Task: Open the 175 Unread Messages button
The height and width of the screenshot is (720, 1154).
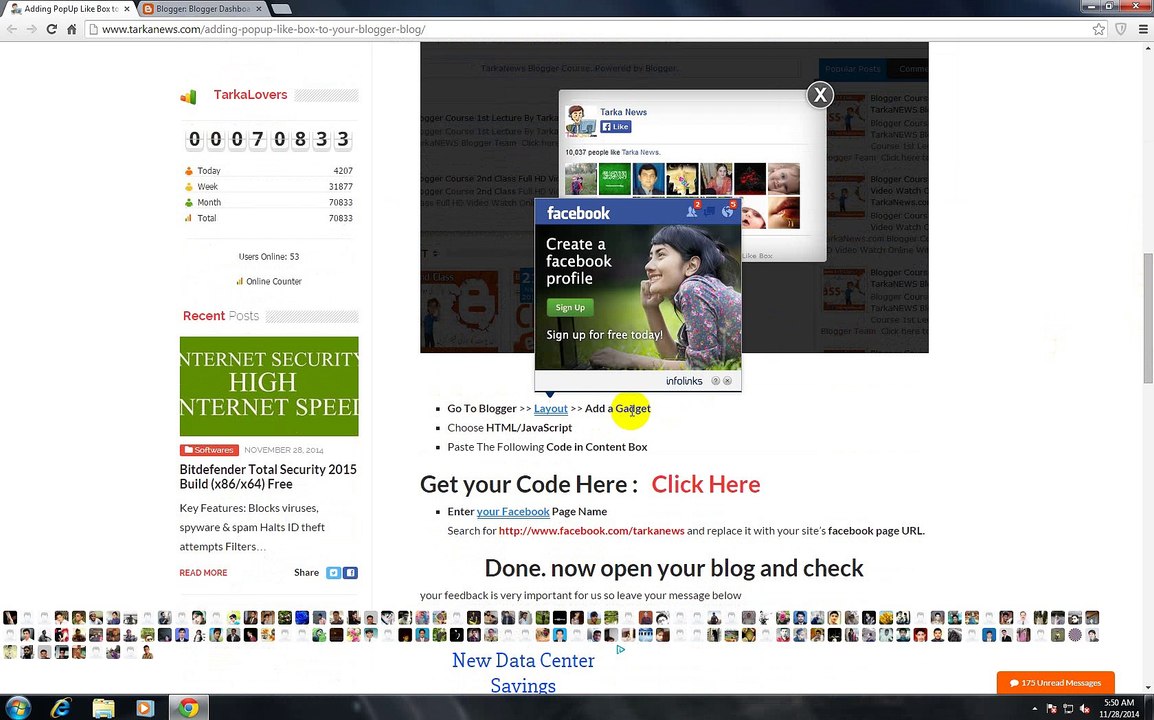Action: pyautogui.click(x=1055, y=682)
